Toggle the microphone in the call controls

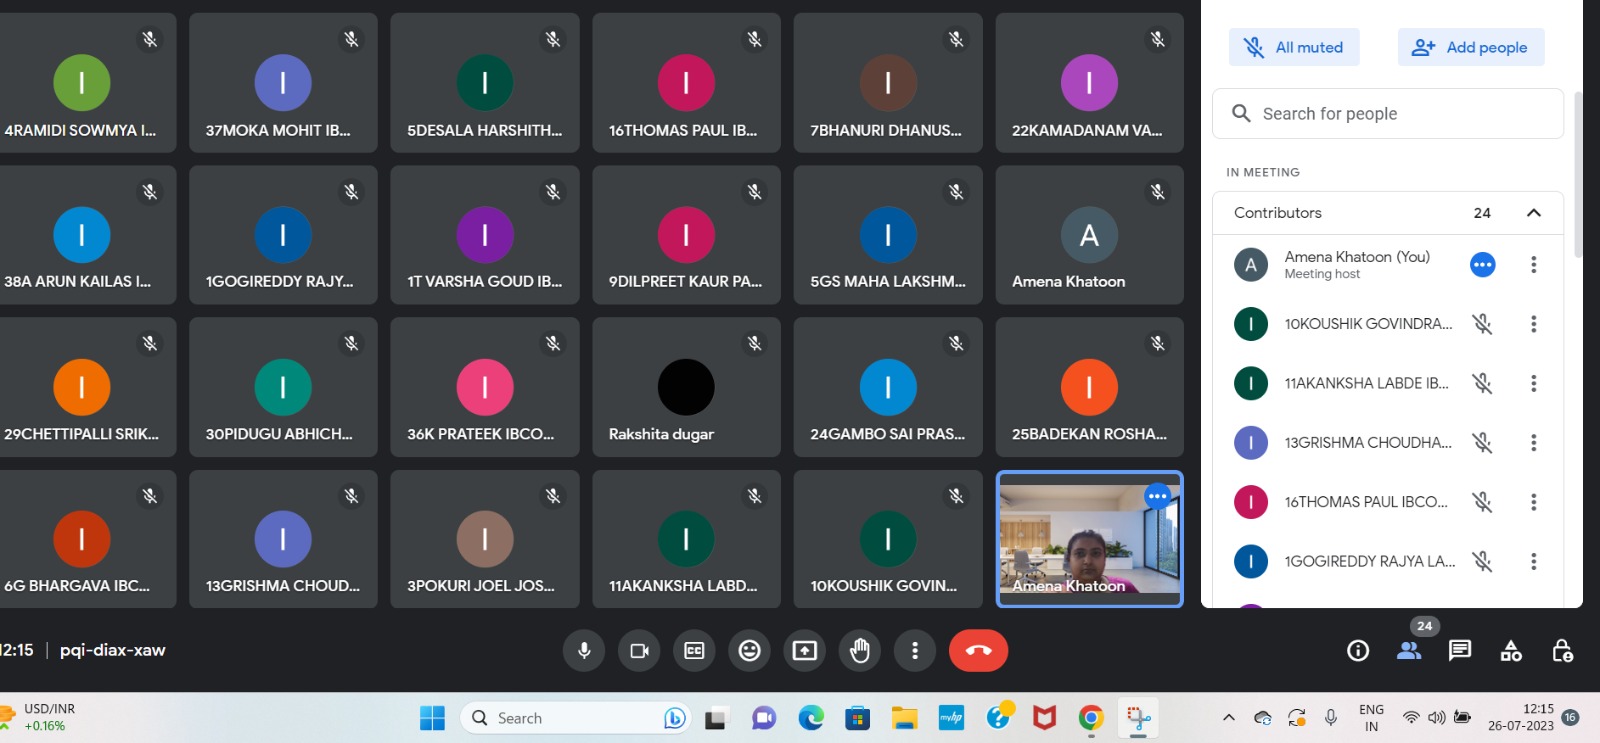pyautogui.click(x=584, y=651)
